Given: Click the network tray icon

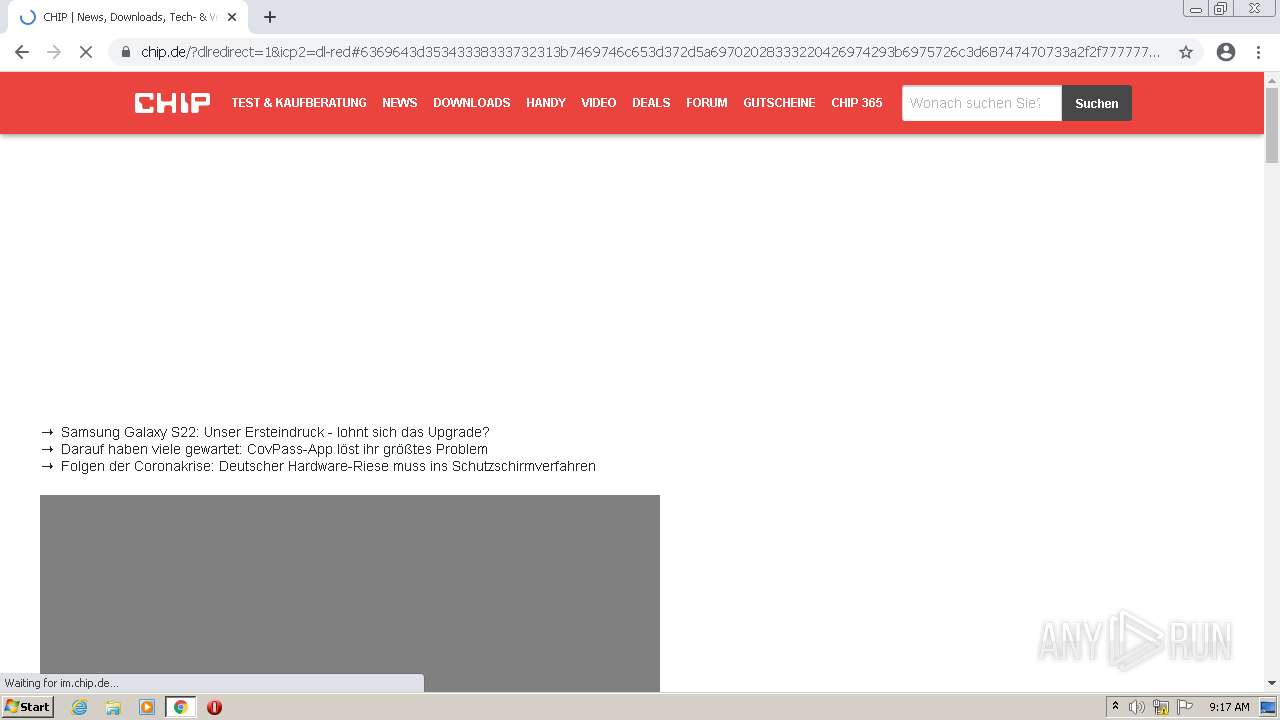Looking at the screenshot, I should pos(1161,707).
